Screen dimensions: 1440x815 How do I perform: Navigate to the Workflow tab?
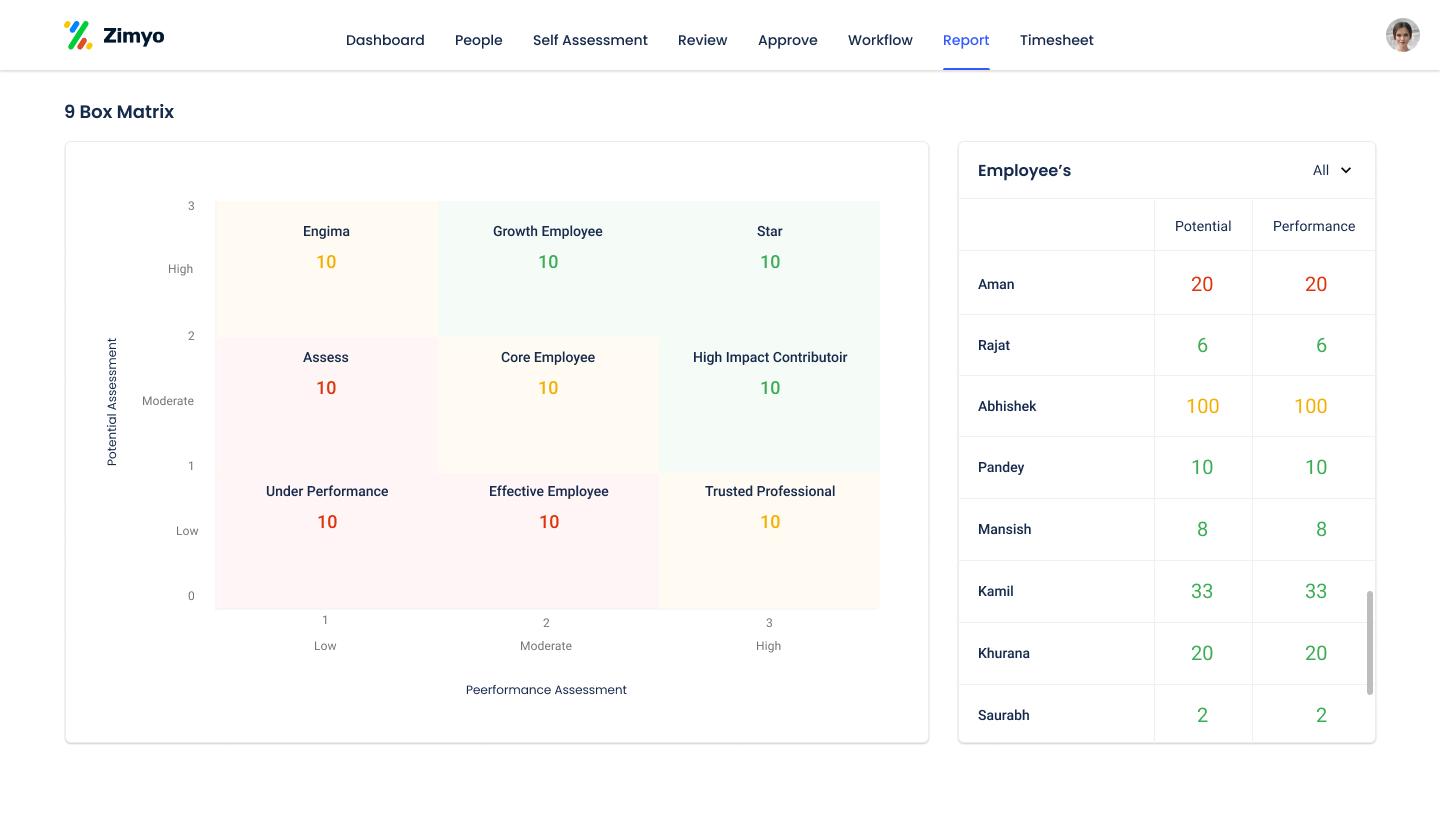[x=880, y=40]
